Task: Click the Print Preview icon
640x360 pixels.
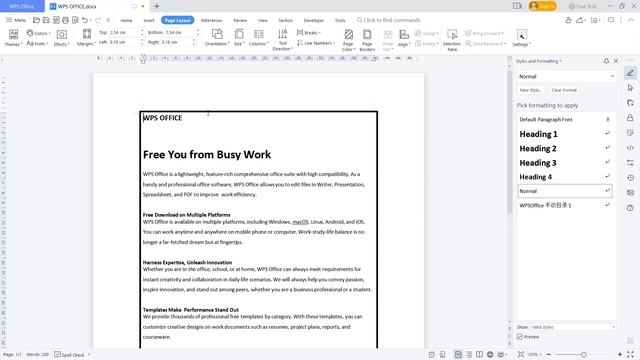Action: point(75,20)
